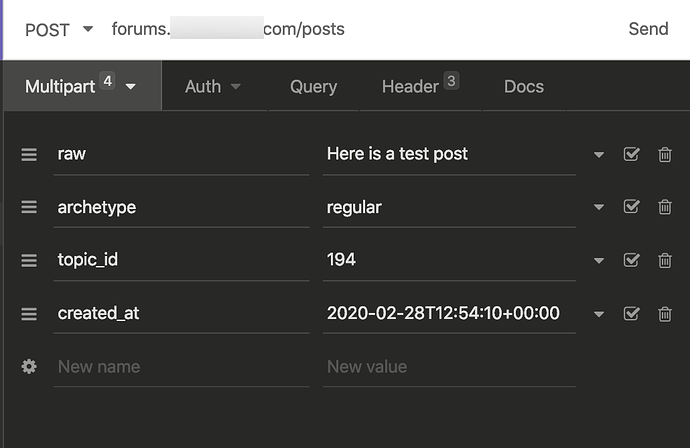Switch to the Query tab

pyautogui.click(x=313, y=86)
